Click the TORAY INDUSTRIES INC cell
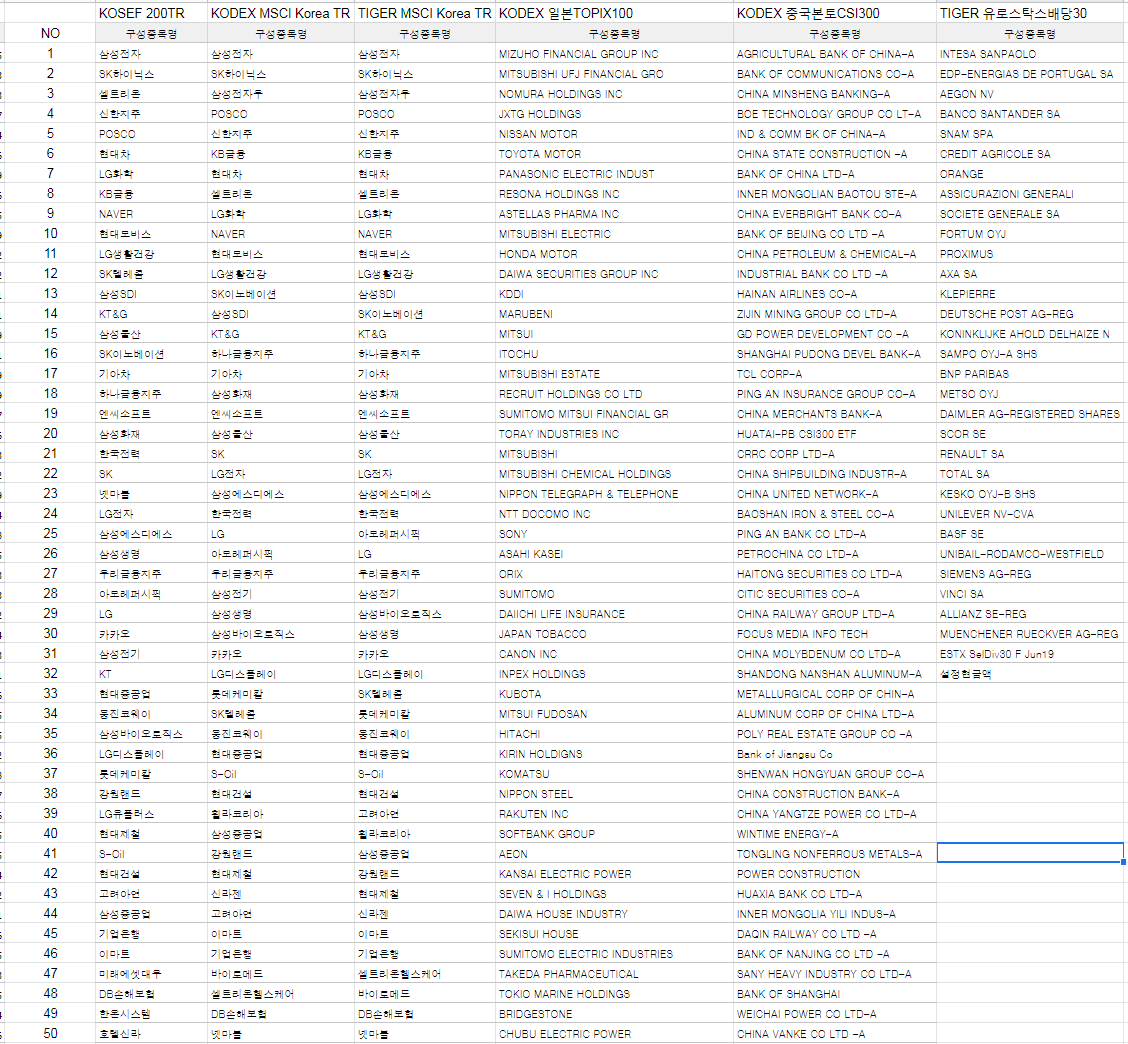The height and width of the screenshot is (1044, 1128). (x=614, y=433)
